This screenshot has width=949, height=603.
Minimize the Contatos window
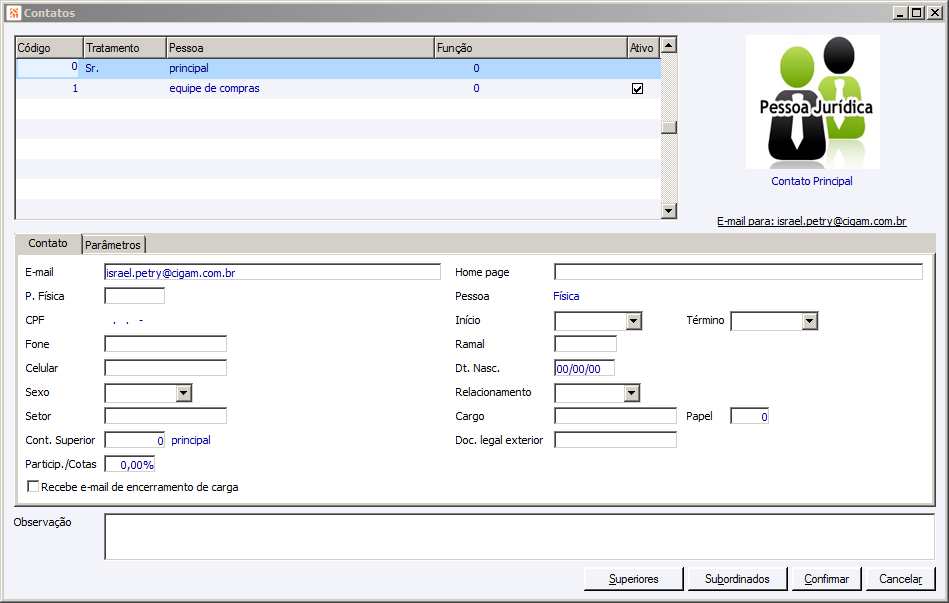click(x=901, y=13)
